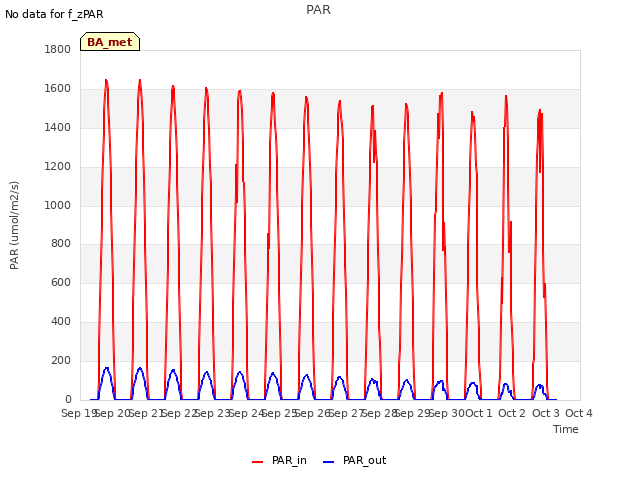Click the 1000 y-axis tick label
640x480 pixels.
tap(58, 205)
